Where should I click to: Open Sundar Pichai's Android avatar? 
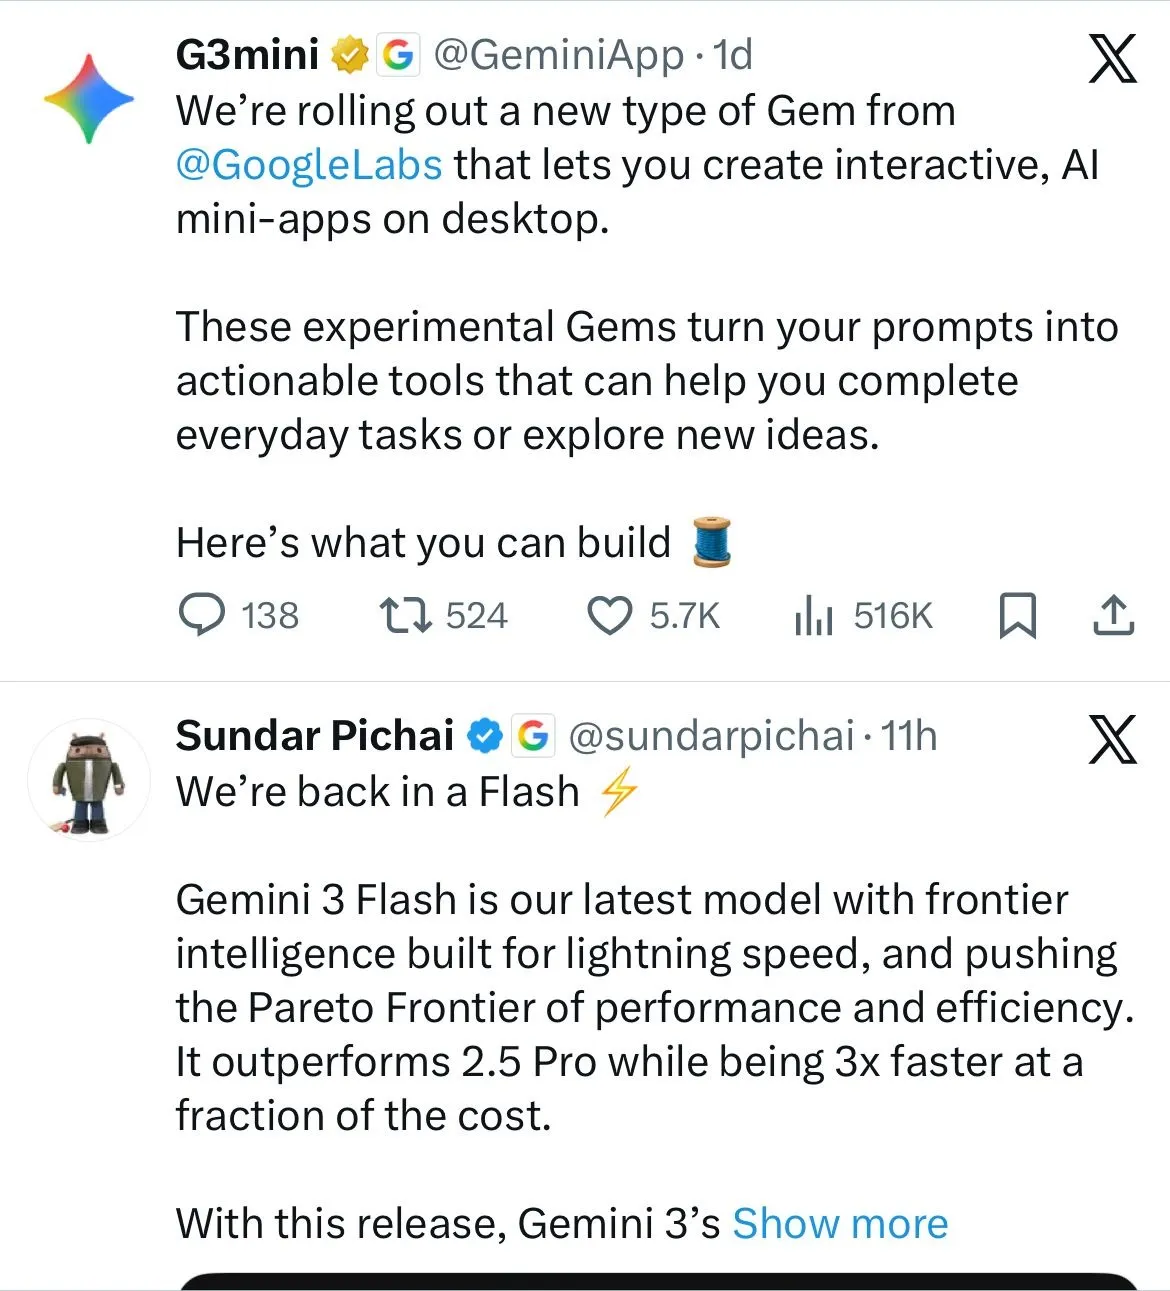tap(89, 779)
